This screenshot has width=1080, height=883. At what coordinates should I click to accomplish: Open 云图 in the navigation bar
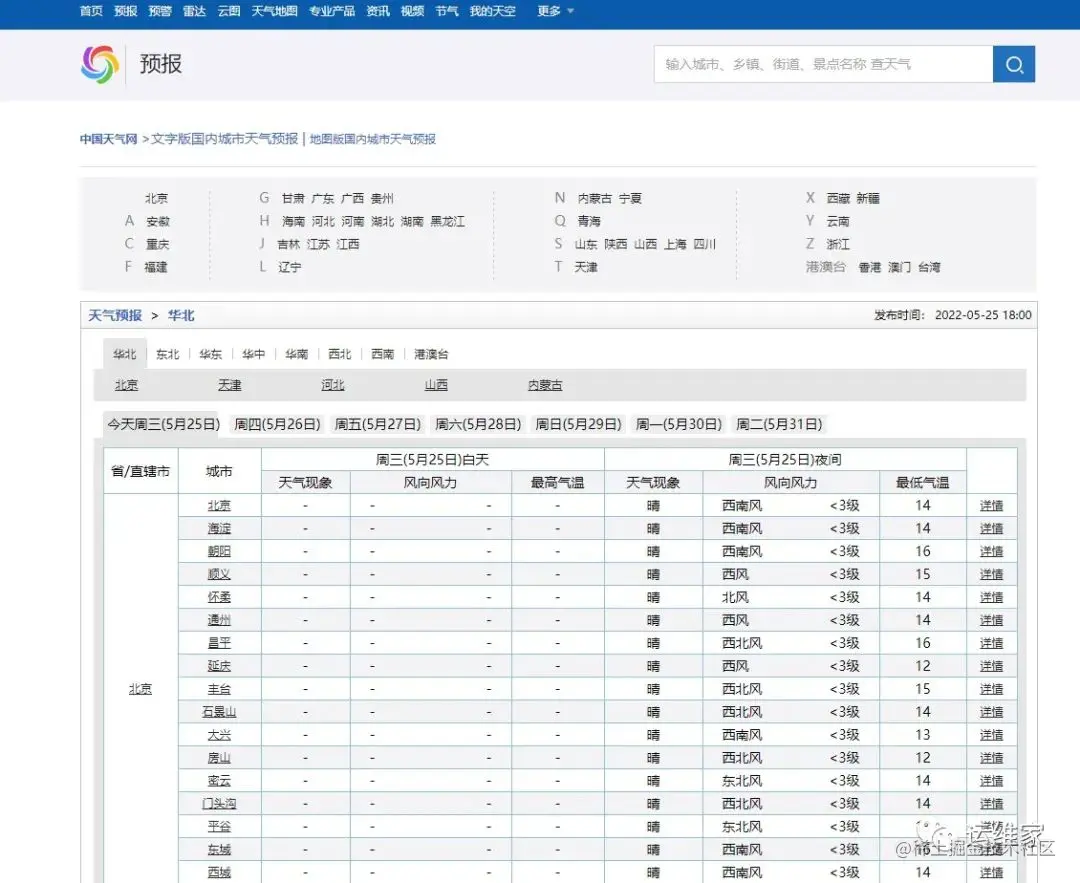(x=227, y=13)
